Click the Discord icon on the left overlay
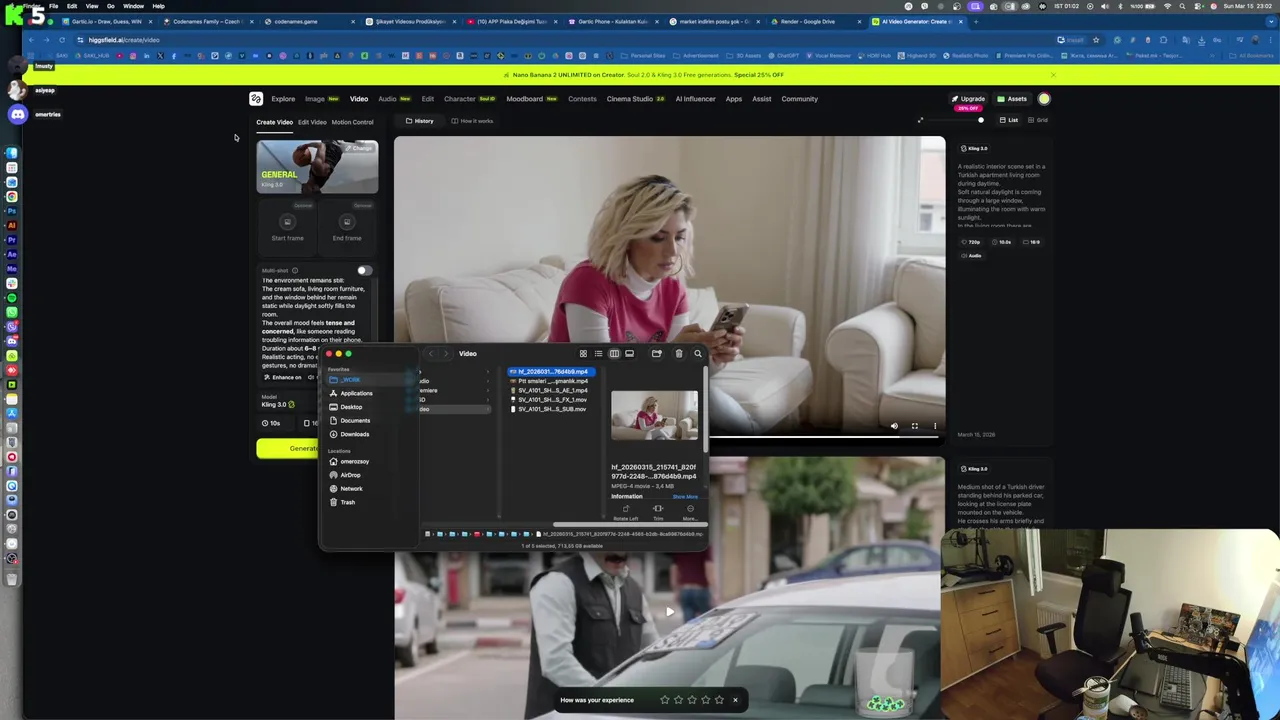This screenshot has height=720, width=1280. point(17,115)
